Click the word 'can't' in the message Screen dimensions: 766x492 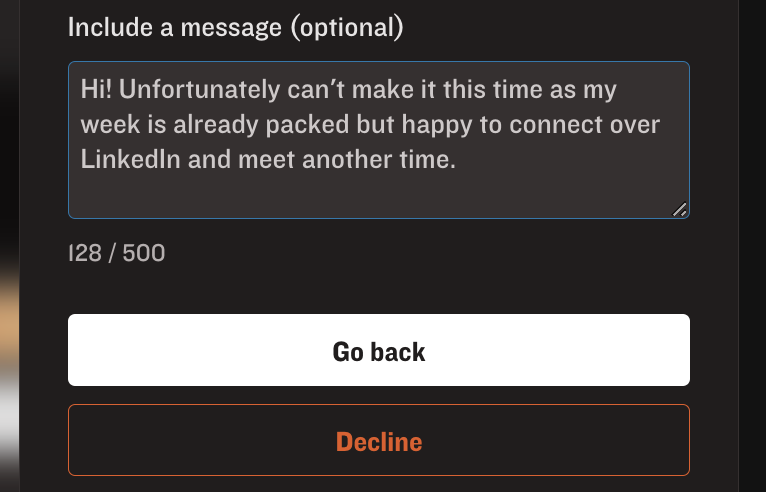[316, 90]
